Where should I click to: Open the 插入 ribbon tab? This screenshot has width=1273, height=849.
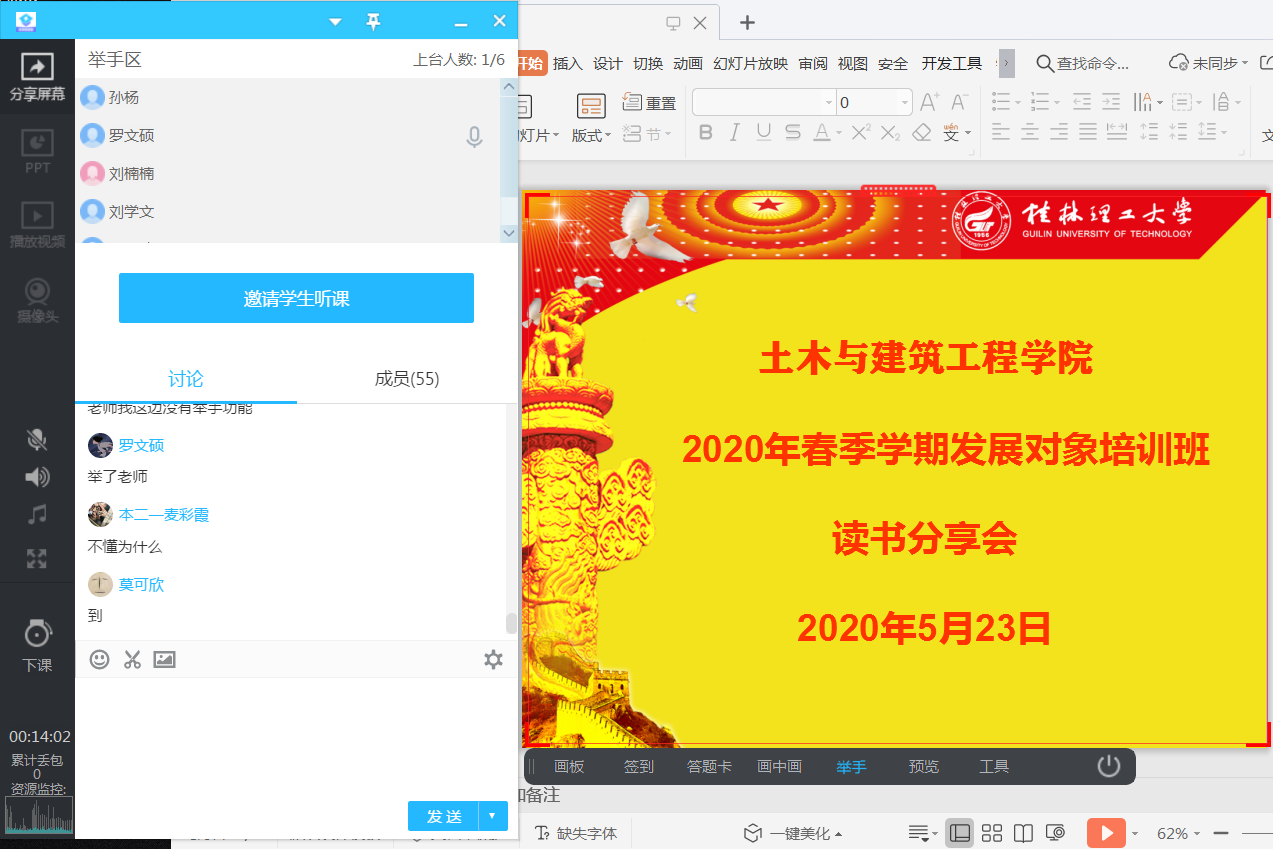567,63
